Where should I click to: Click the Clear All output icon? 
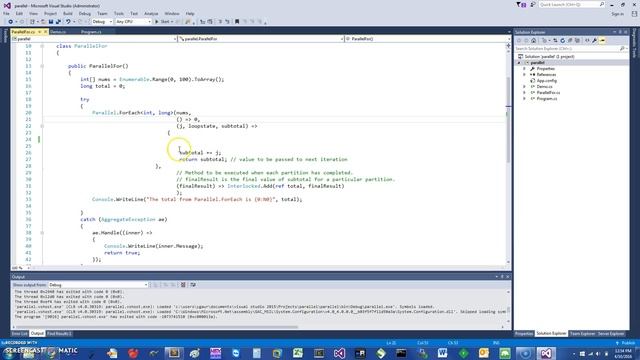(183, 285)
